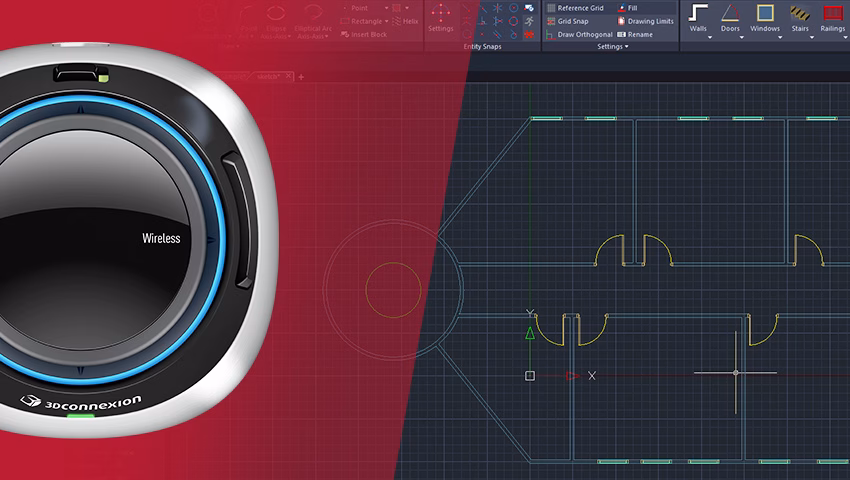The image size is (850, 480).
Task: Select the Walls tool icon
Action: tap(698, 13)
